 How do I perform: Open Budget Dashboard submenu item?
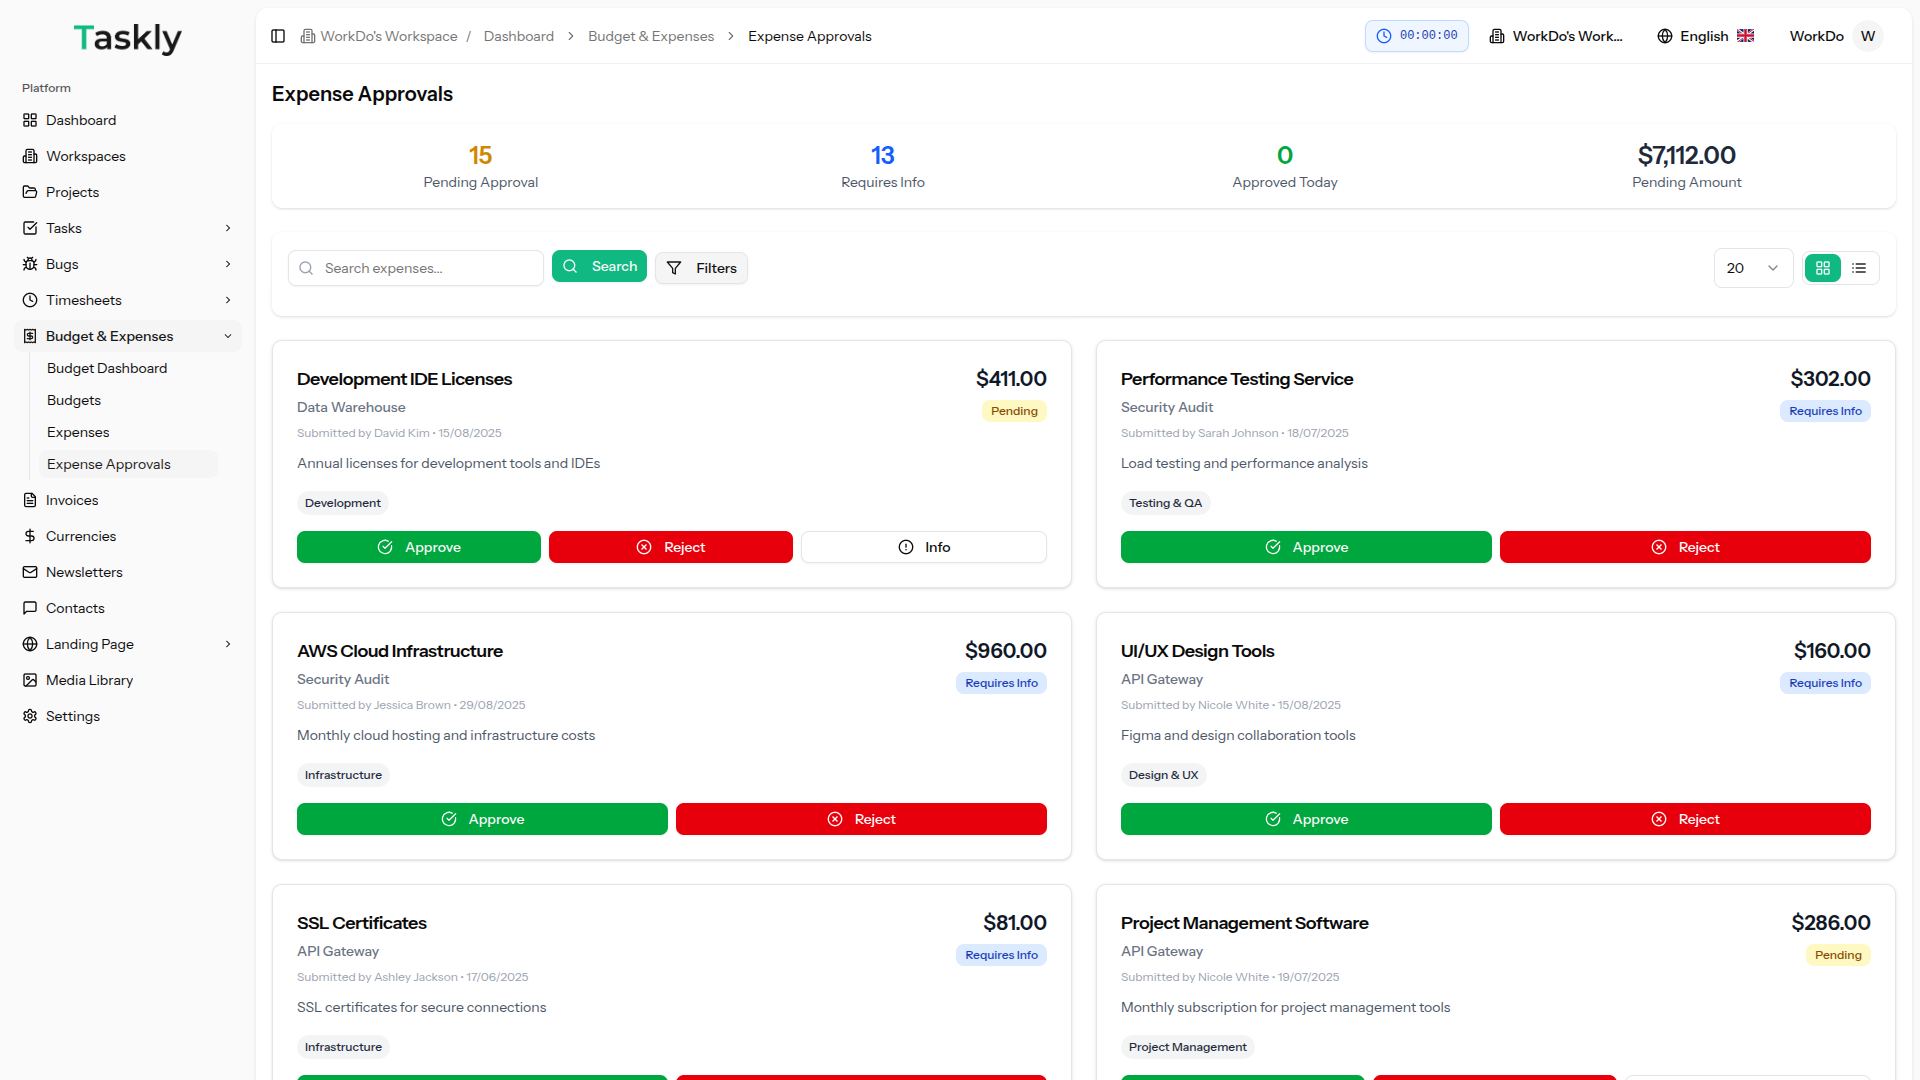click(x=107, y=368)
